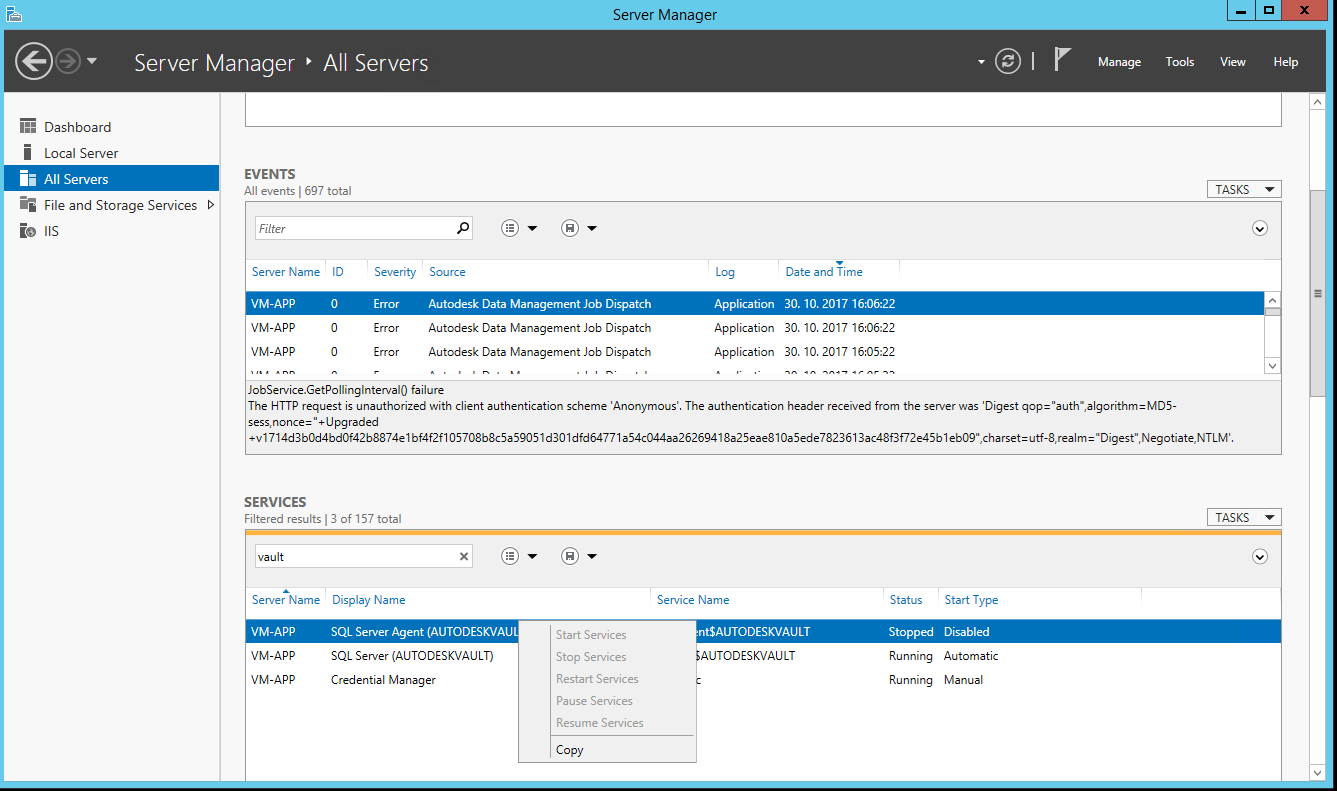The height and width of the screenshot is (791, 1337).
Task: Sort events by Server Name column
Action: point(286,272)
